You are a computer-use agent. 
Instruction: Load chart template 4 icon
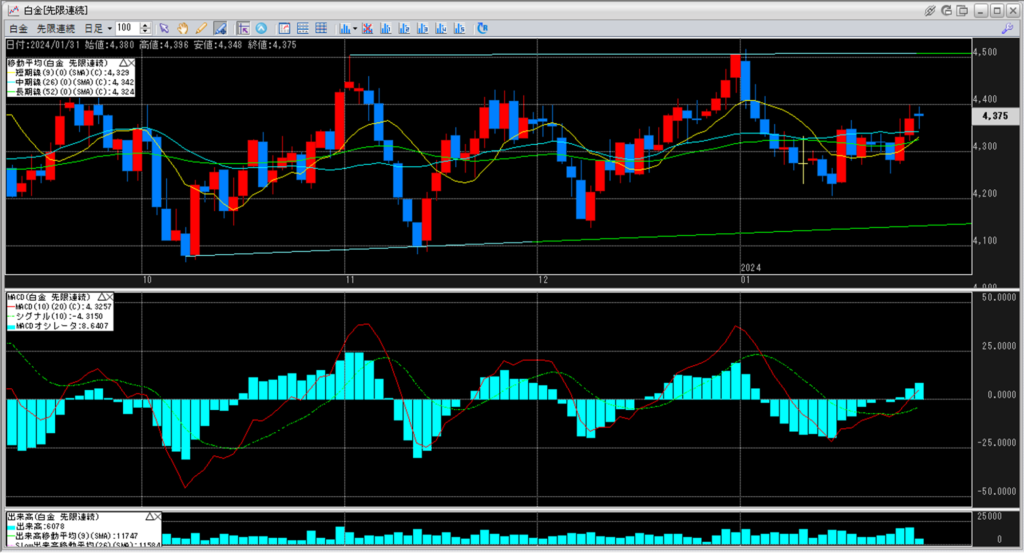(x=440, y=28)
